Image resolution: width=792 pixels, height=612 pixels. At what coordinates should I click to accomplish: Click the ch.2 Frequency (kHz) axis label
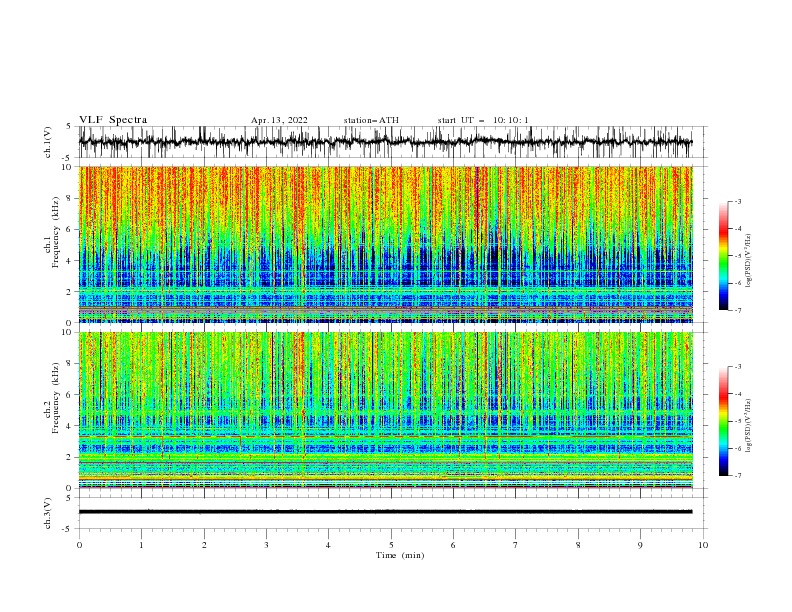(53, 410)
